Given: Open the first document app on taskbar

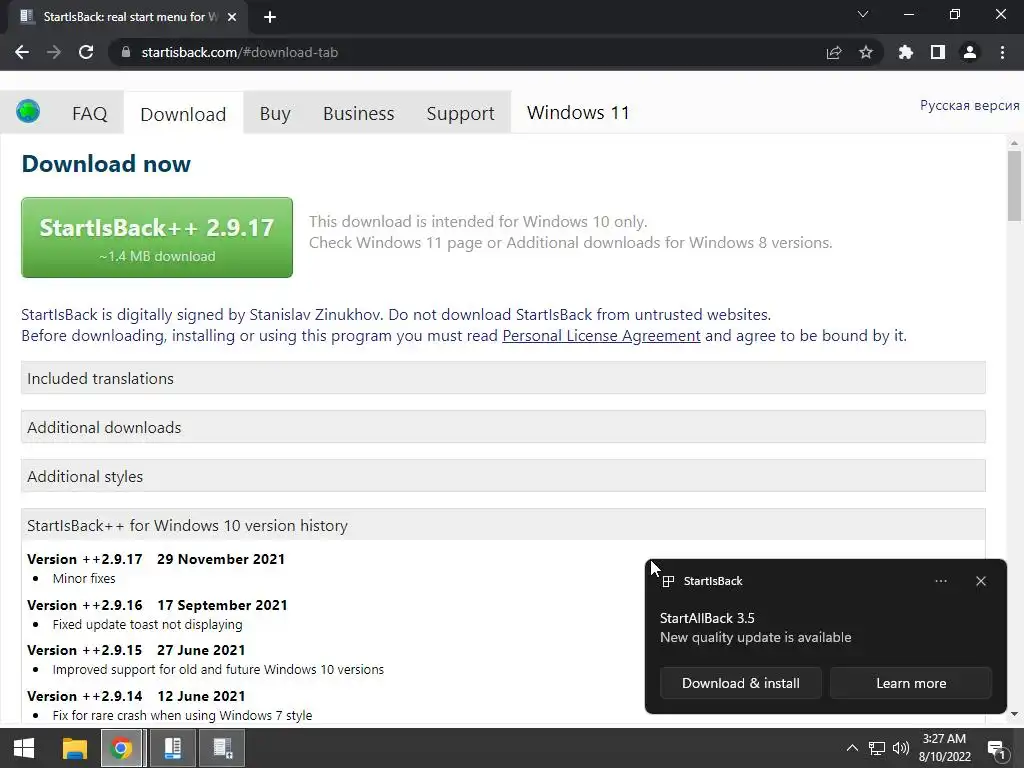Looking at the screenshot, I should (x=172, y=748).
